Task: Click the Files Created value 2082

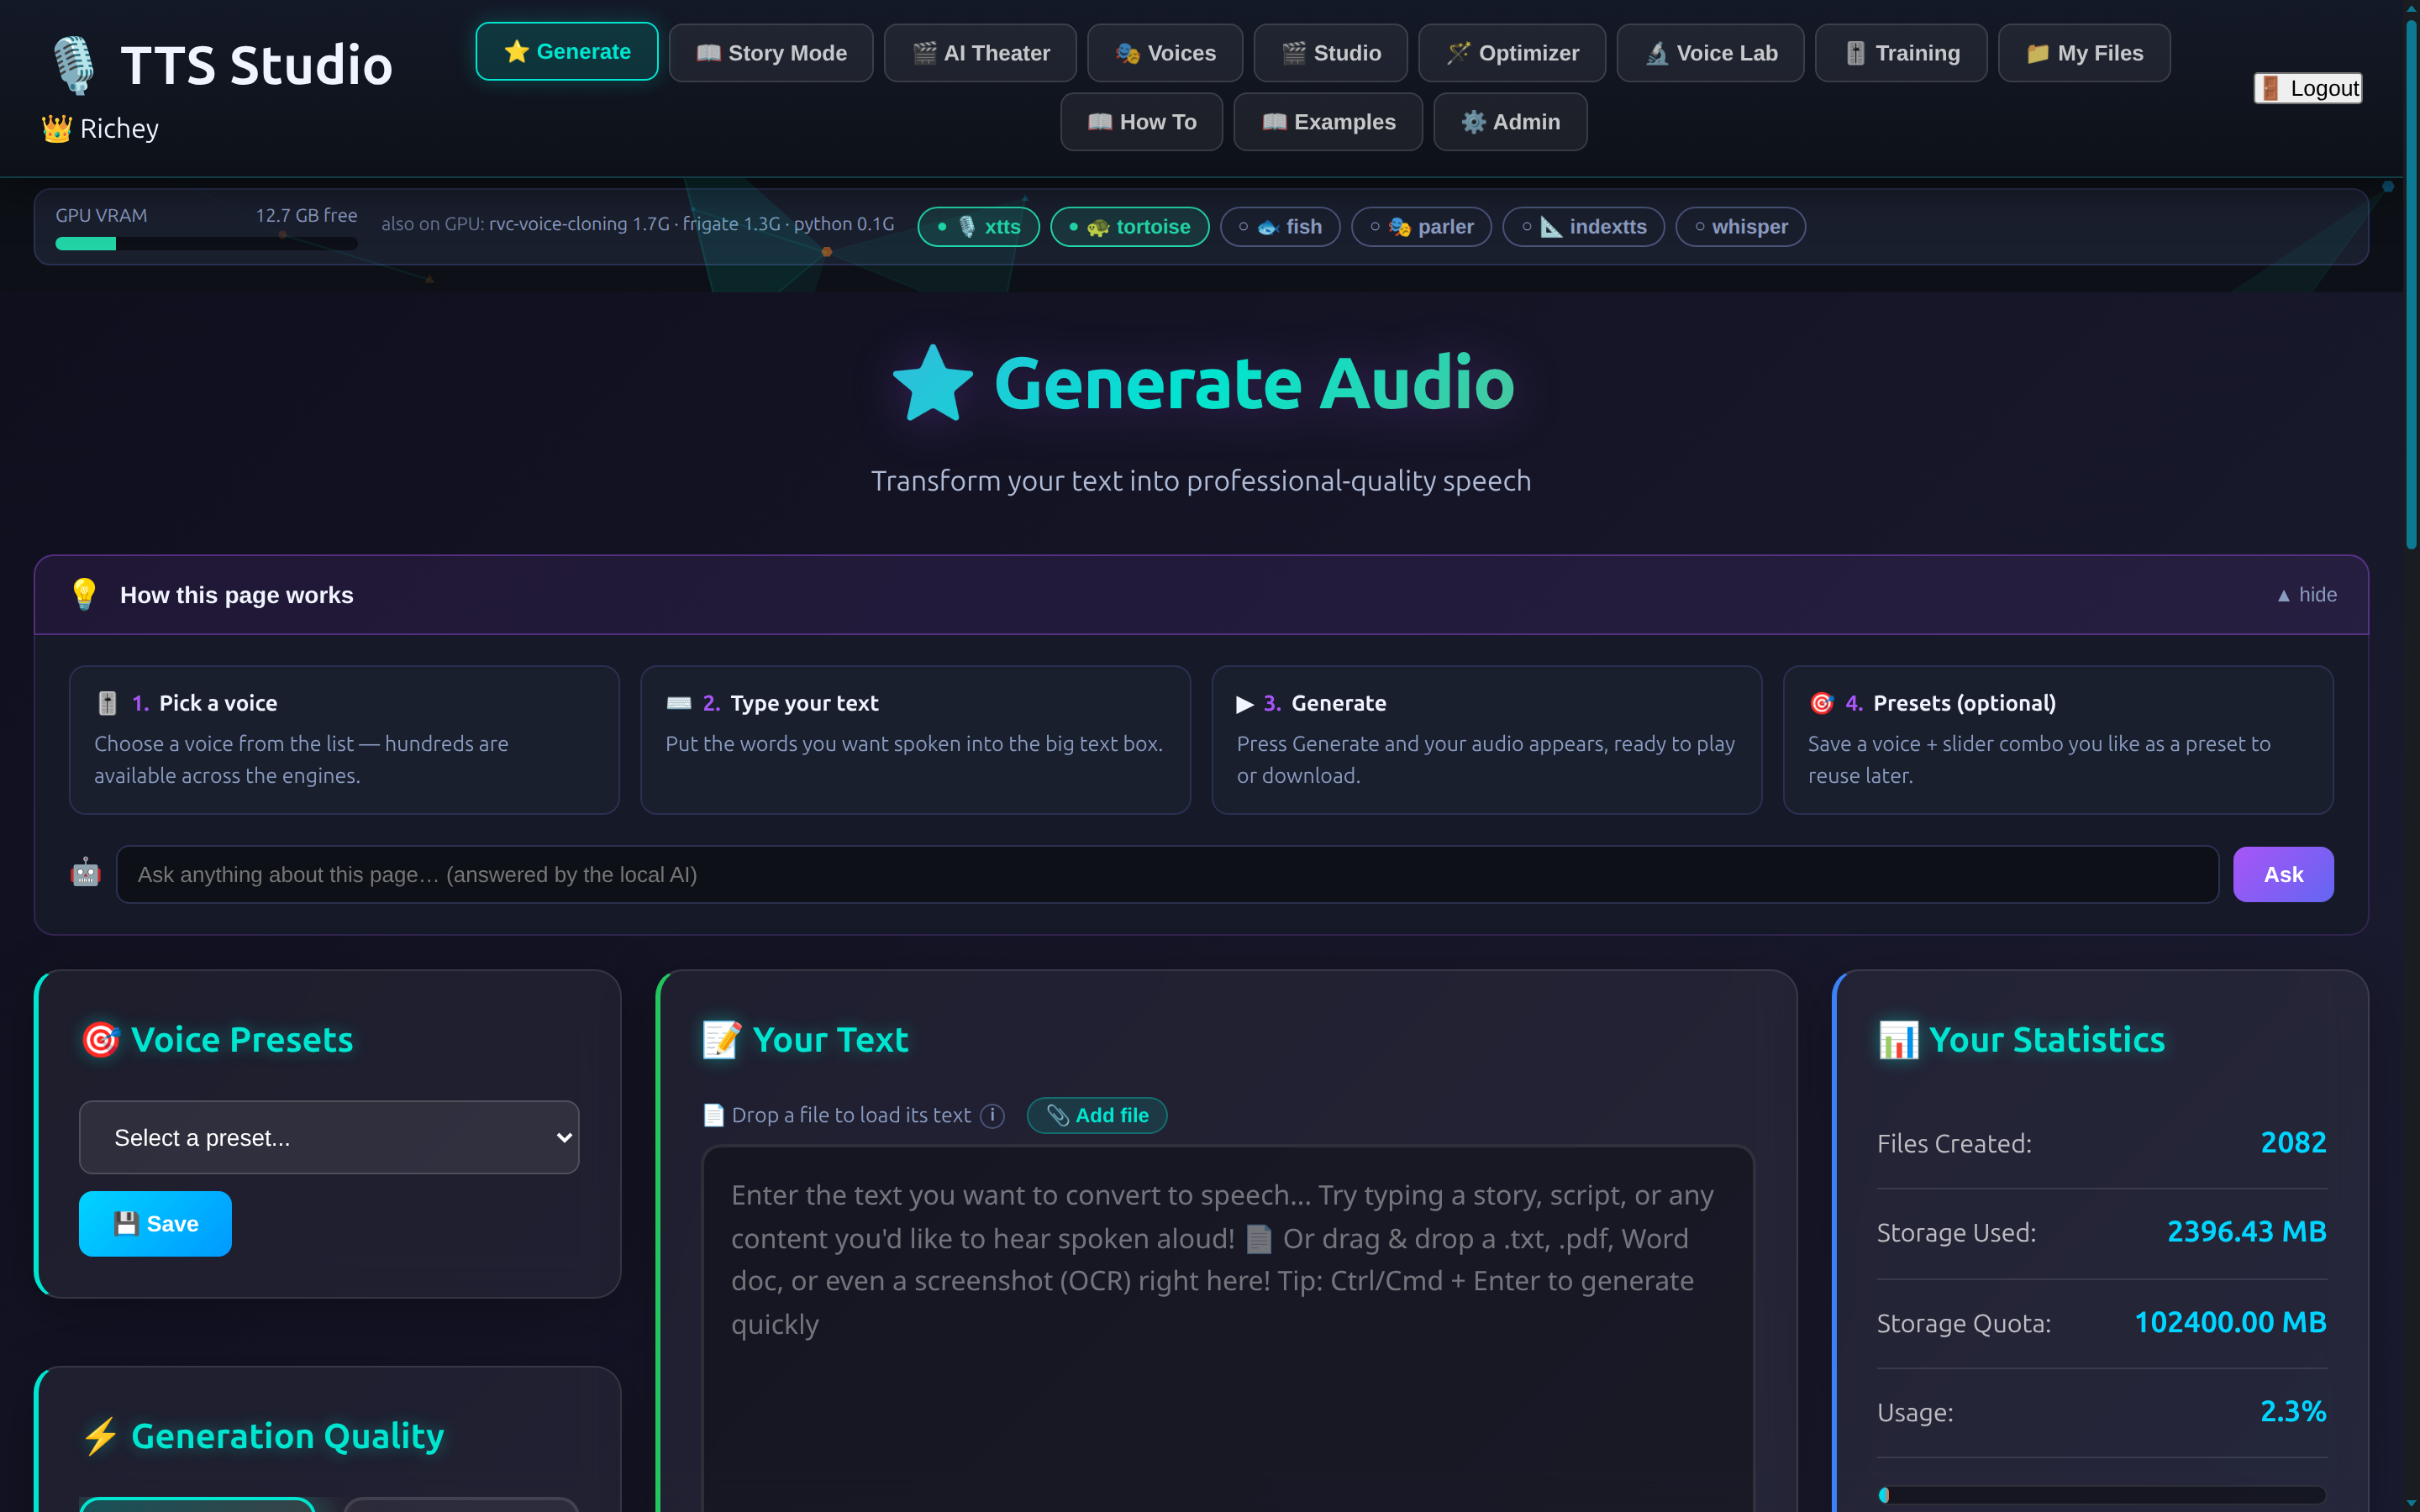Action: tap(2293, 1142)
